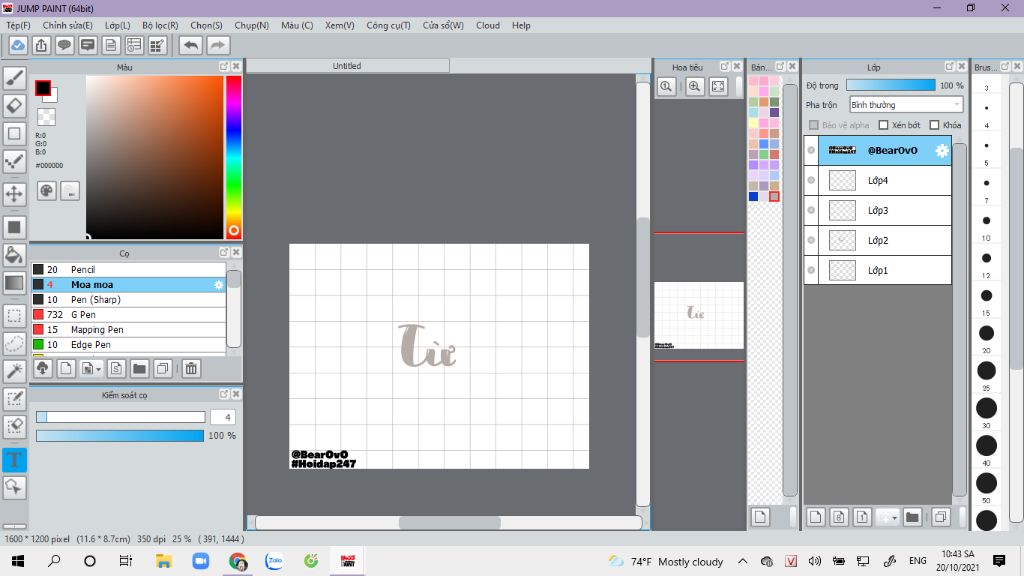Click the layer folder icon in Layer panel
Screen dimensions: 1024x576
tap(912, 517)
